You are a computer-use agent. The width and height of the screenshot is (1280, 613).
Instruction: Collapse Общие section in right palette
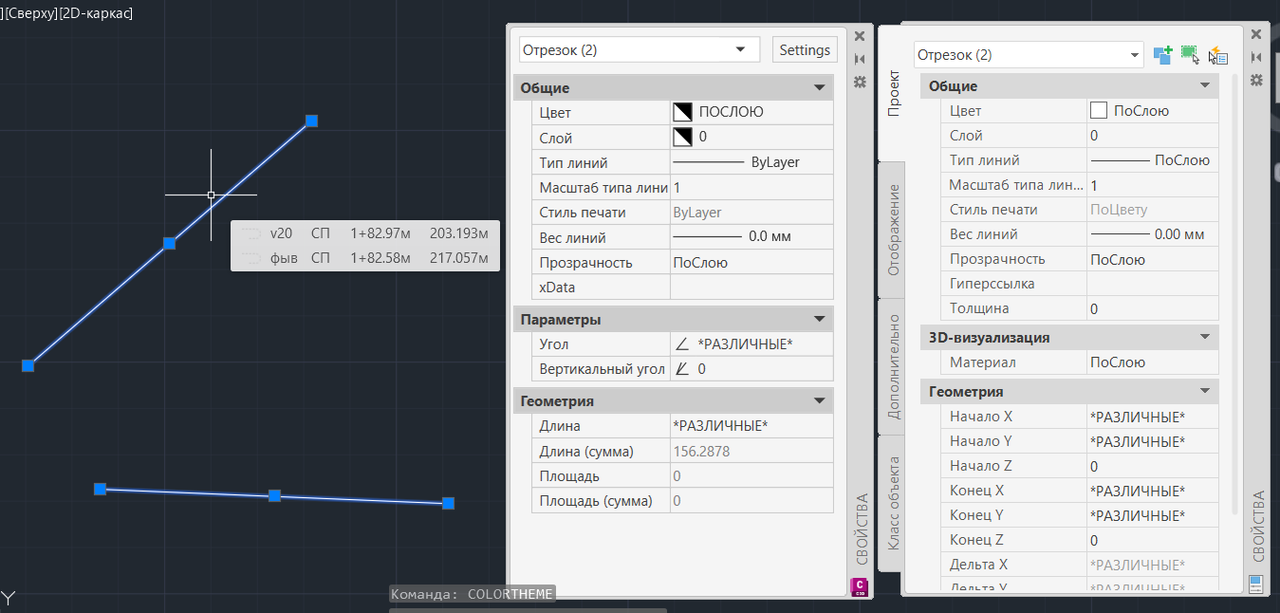tap(1206, 87)
